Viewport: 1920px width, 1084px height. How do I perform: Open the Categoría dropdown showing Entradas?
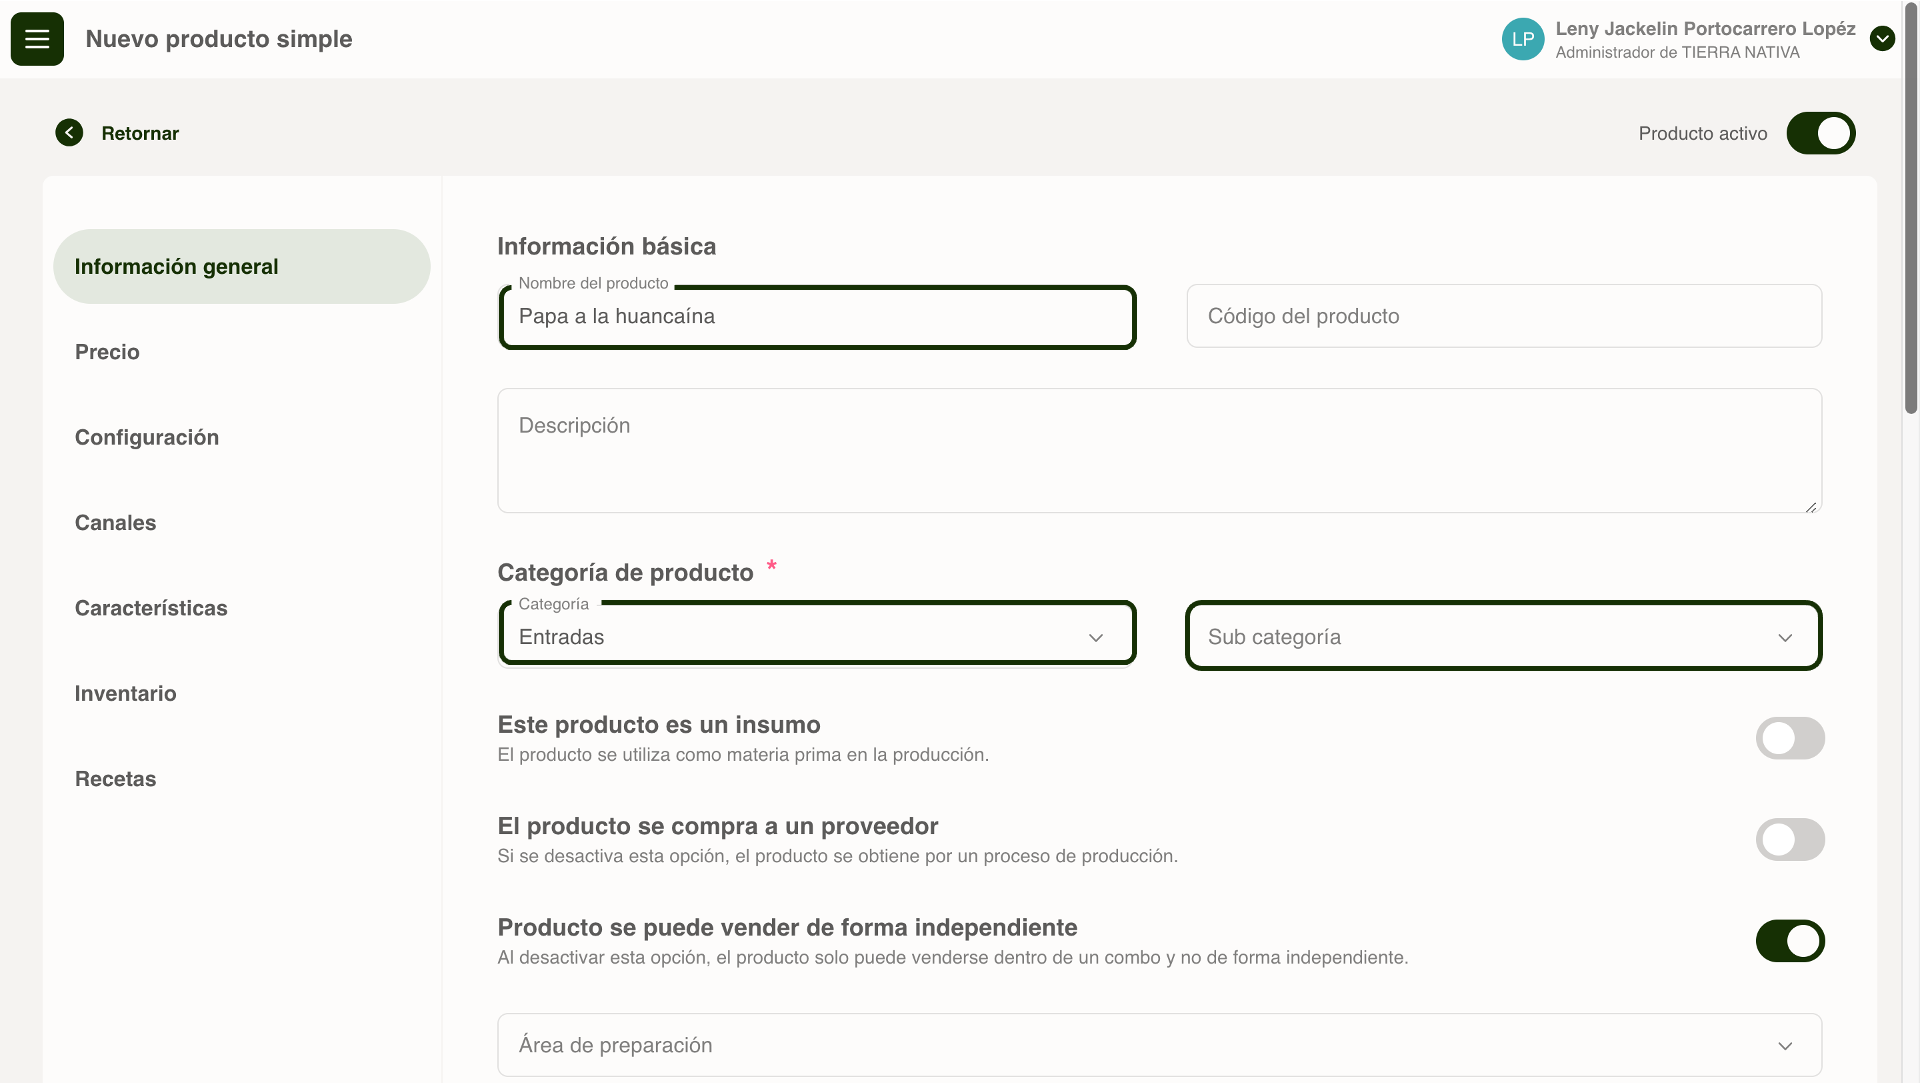tap(816, 637)
